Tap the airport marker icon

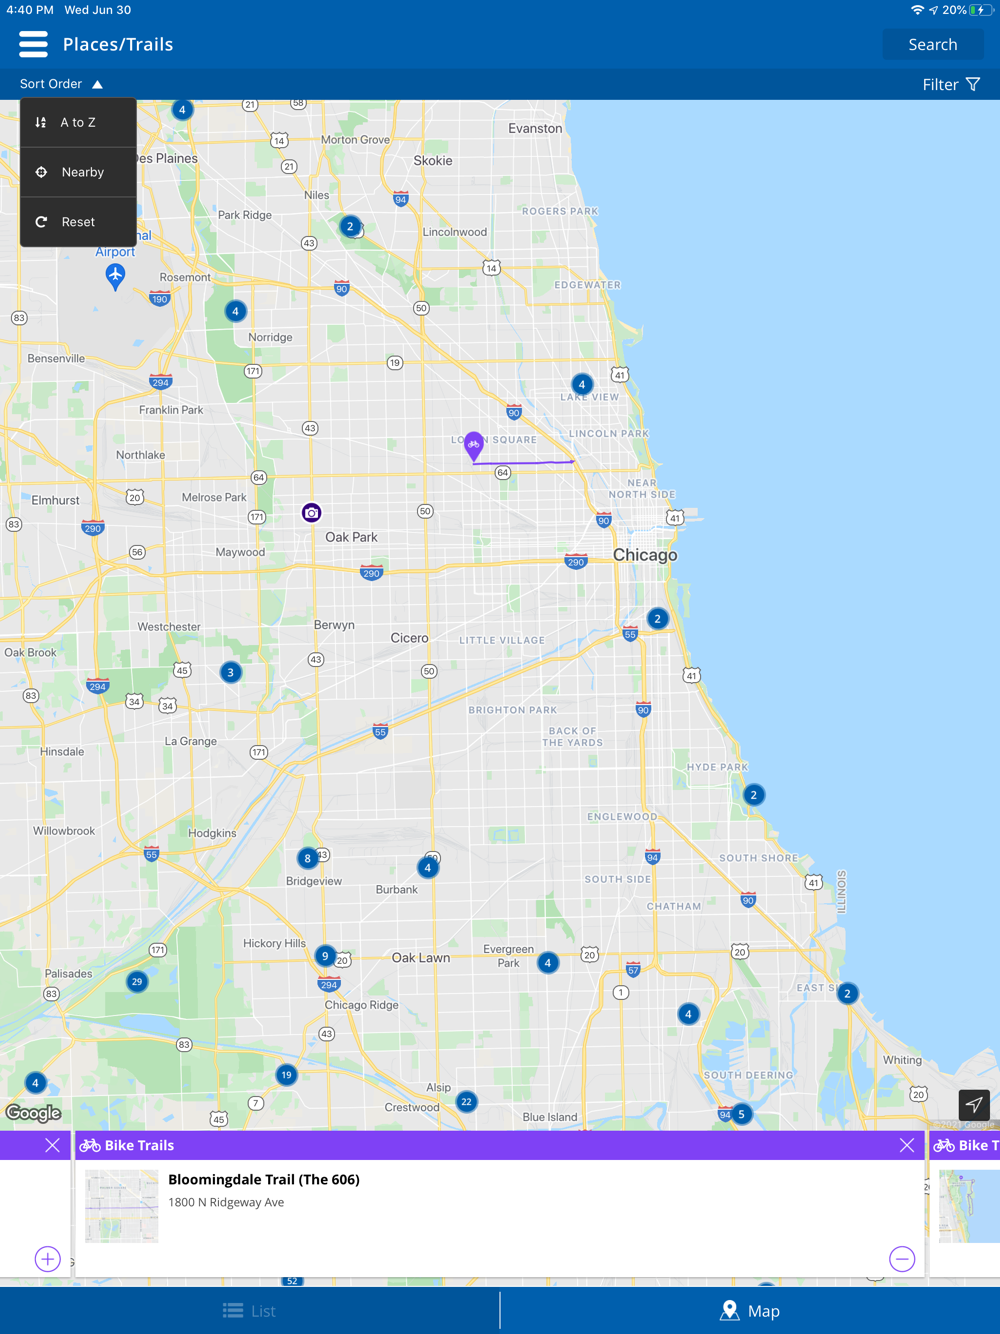pos(116,275)
